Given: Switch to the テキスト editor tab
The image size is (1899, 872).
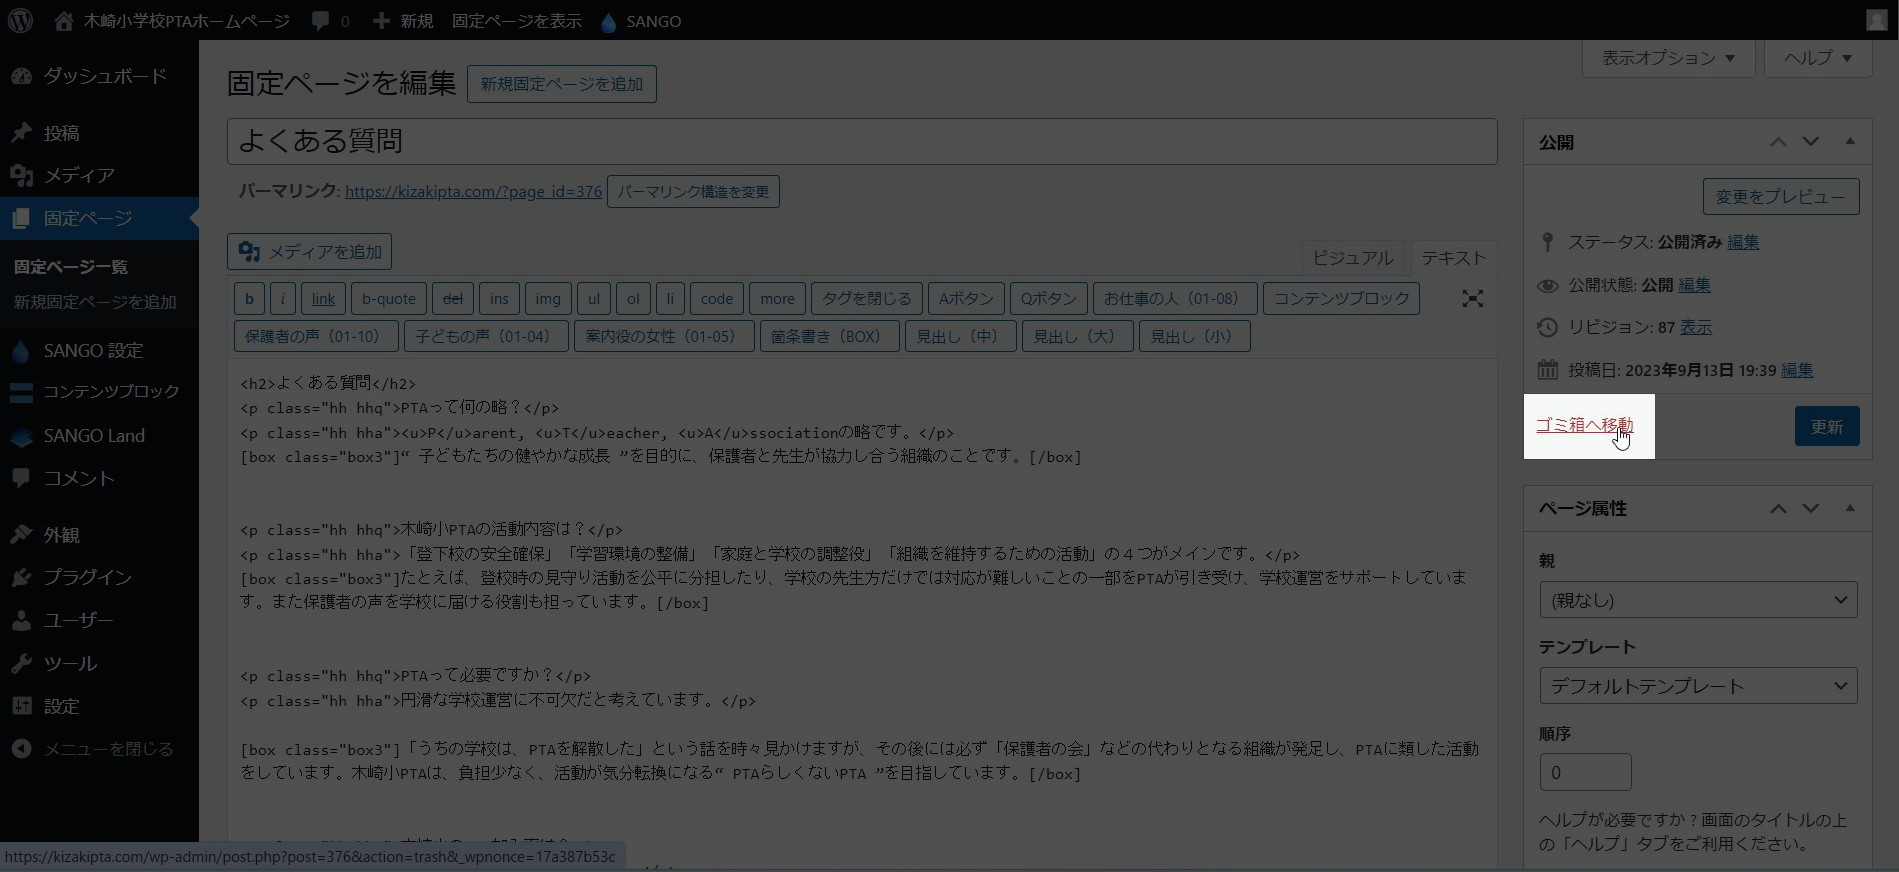Looking at the screenshot, I should (x=1453, y=258).
